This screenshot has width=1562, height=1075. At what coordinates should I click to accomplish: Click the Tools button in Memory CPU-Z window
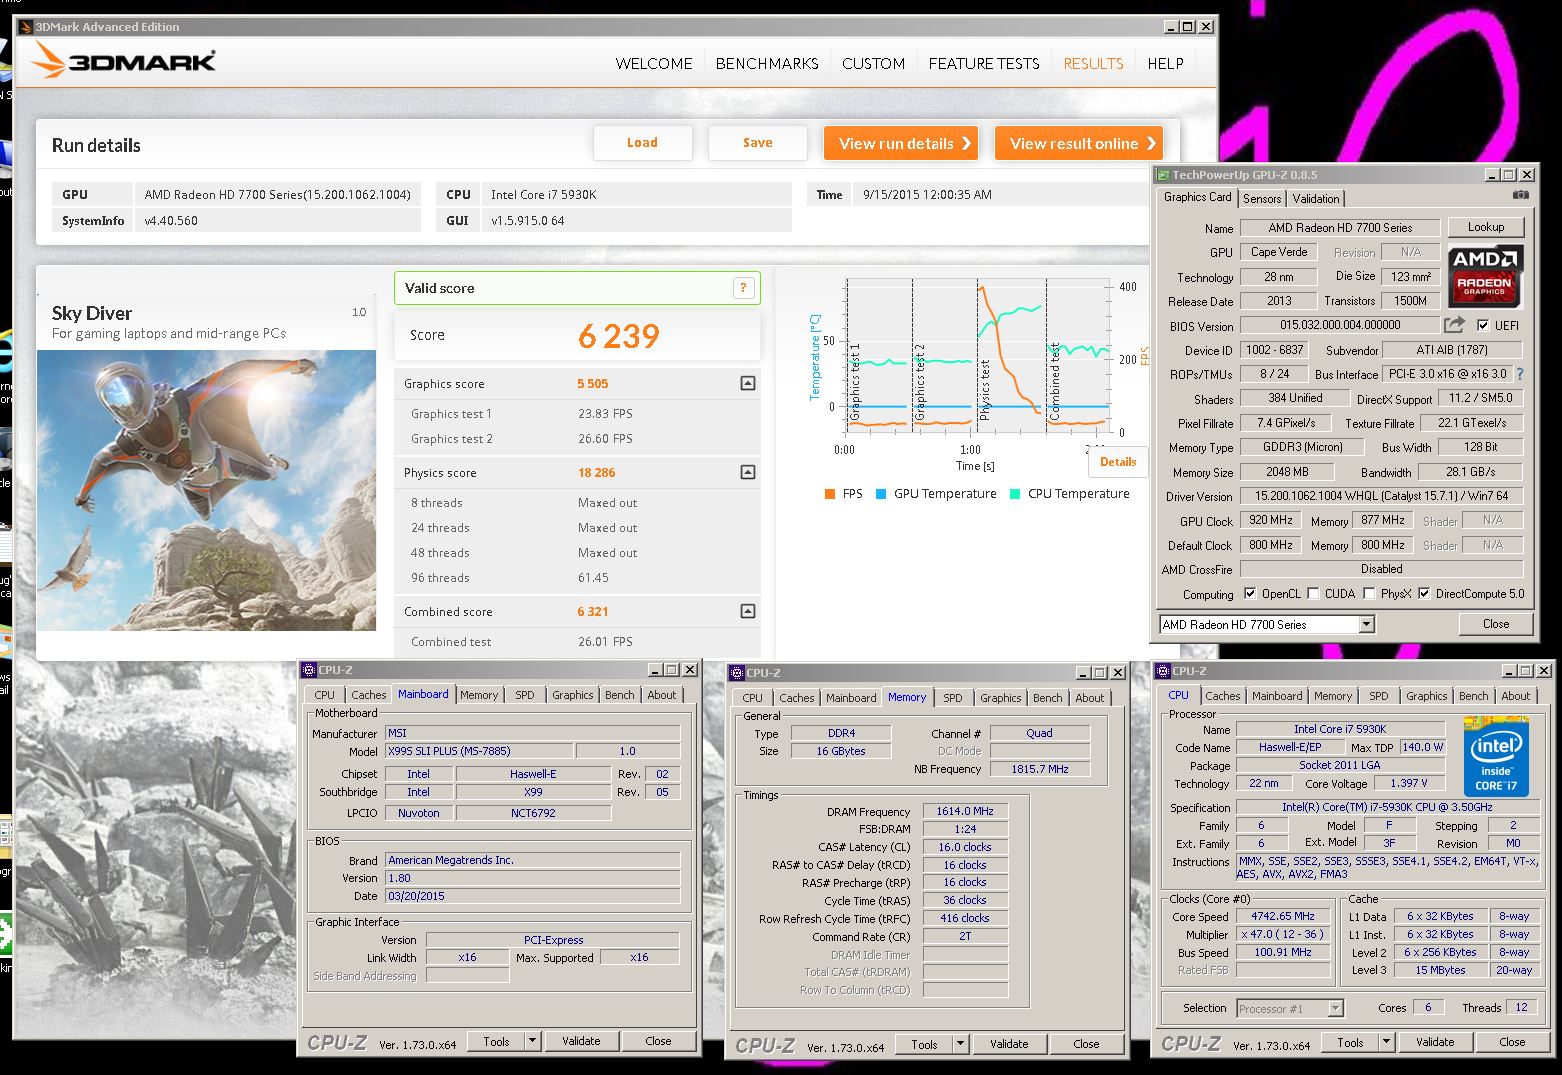click(924, 1044)
